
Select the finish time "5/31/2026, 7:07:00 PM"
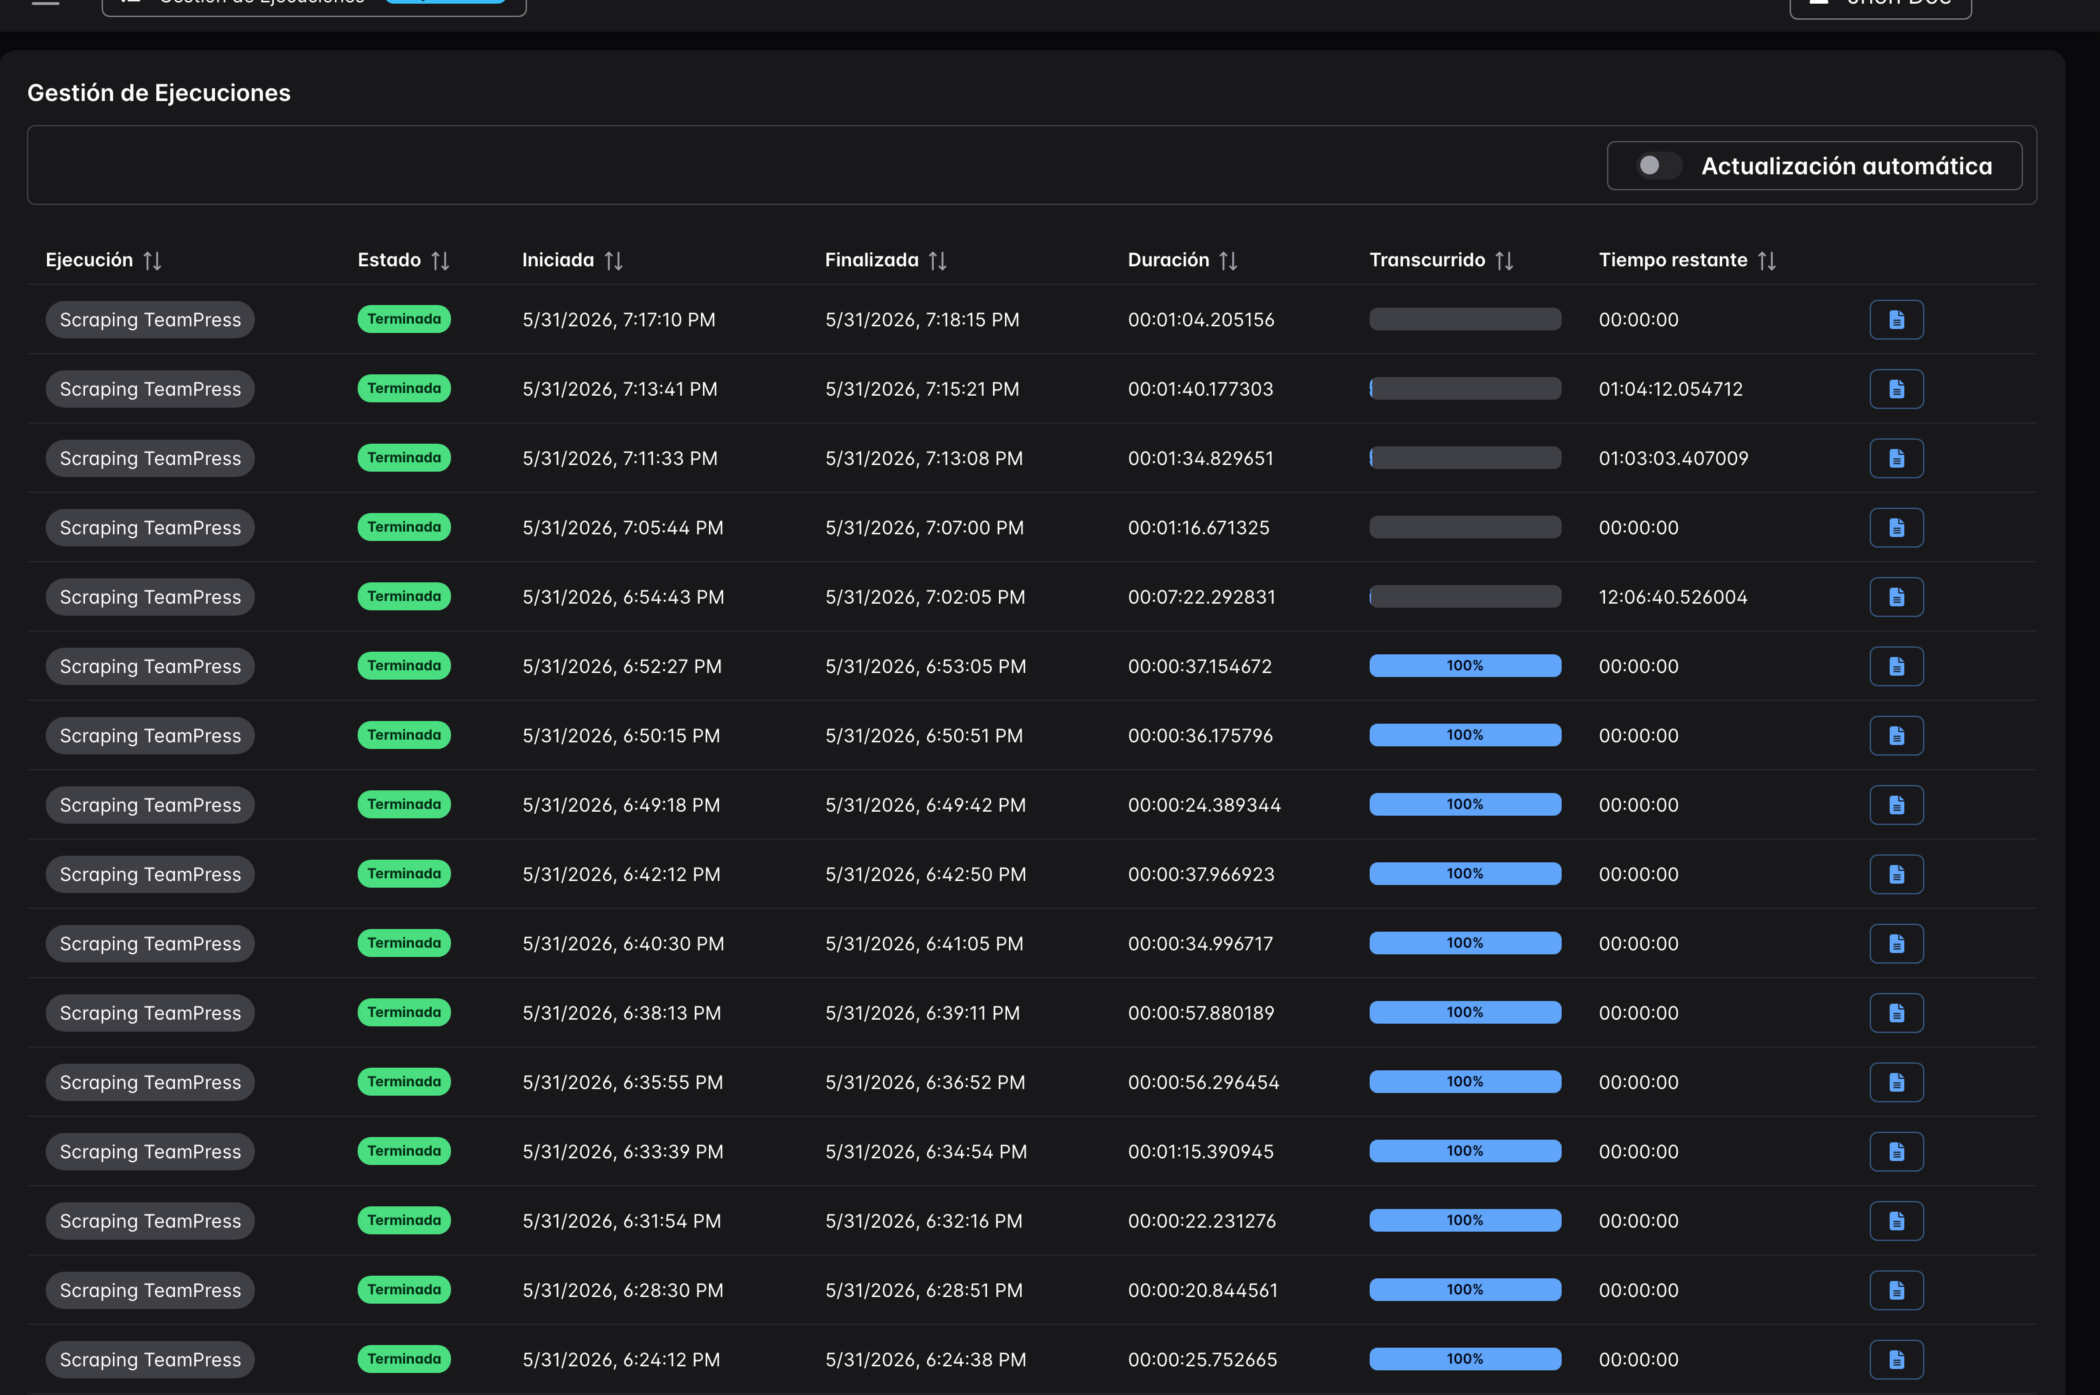(x=924, y=528)
